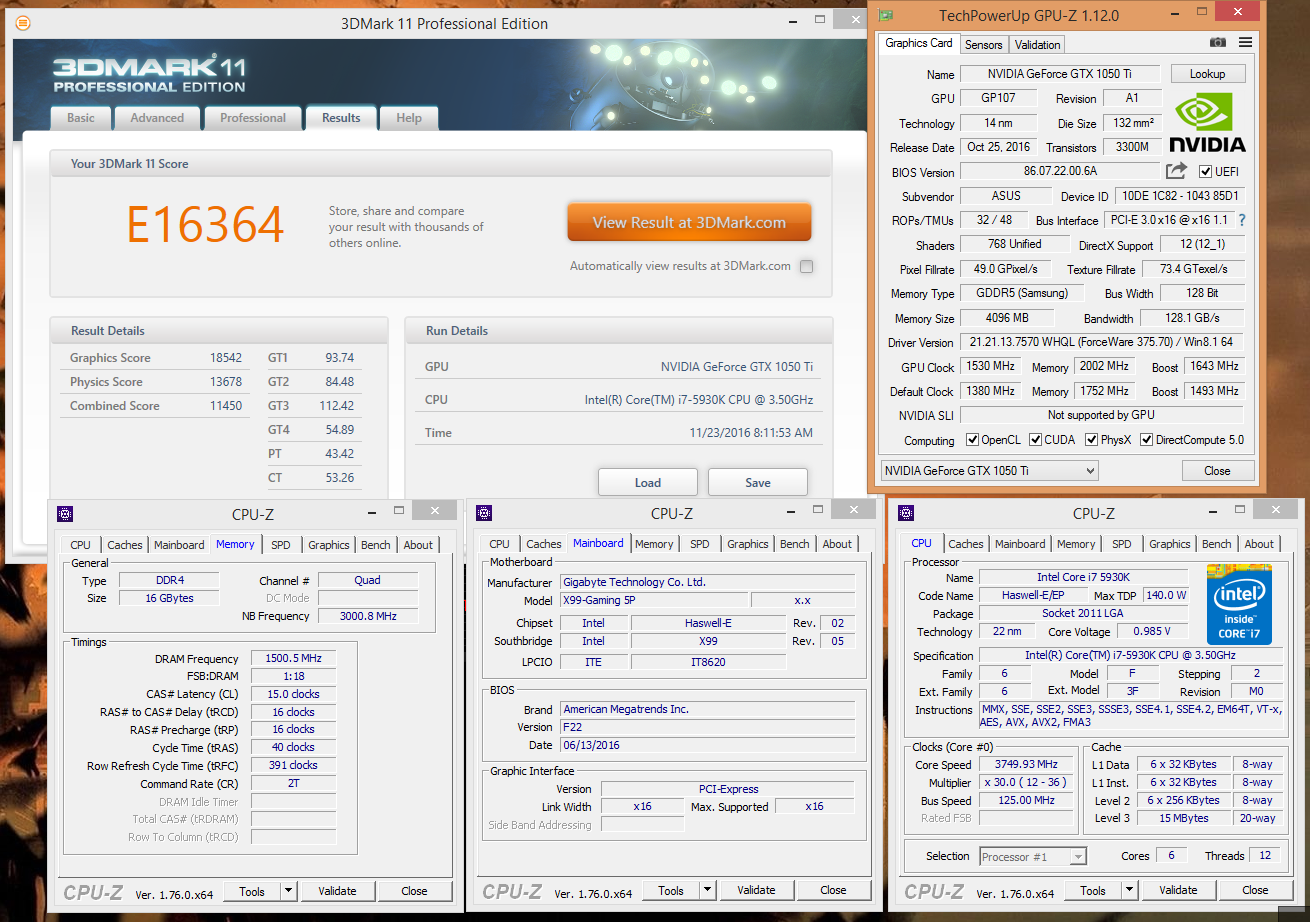
Task: Switch to the Basic tab in 3DMark
Action: tap(81, 118)
